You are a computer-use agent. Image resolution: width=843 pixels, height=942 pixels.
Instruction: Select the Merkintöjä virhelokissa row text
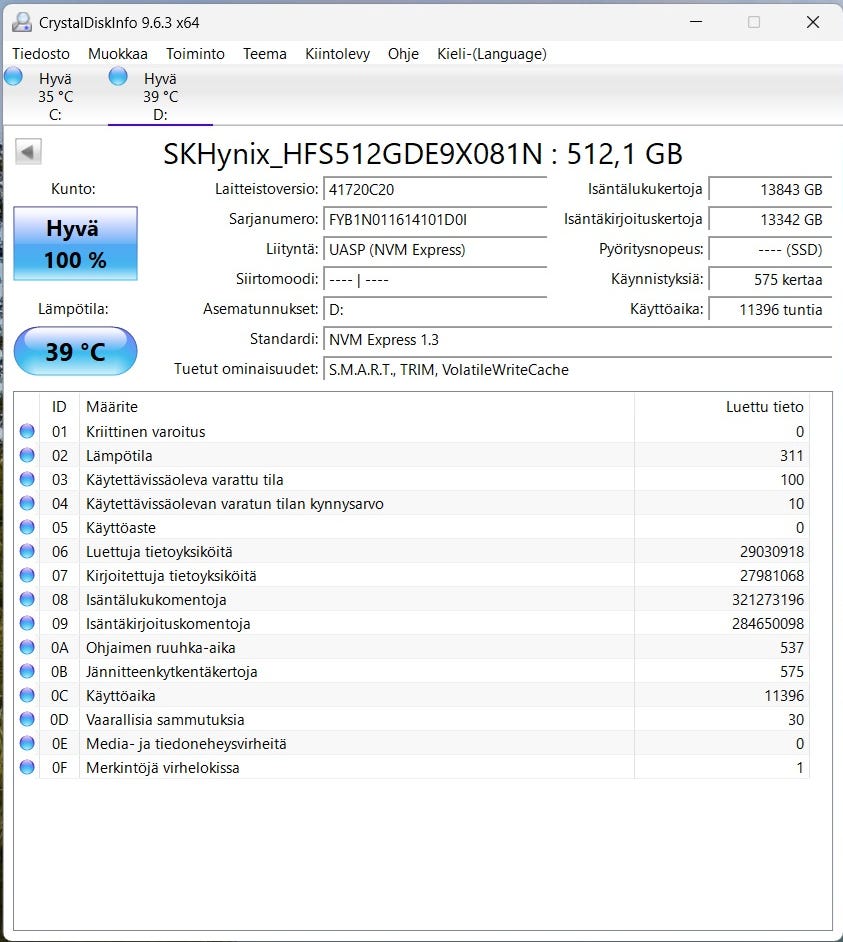163,768
